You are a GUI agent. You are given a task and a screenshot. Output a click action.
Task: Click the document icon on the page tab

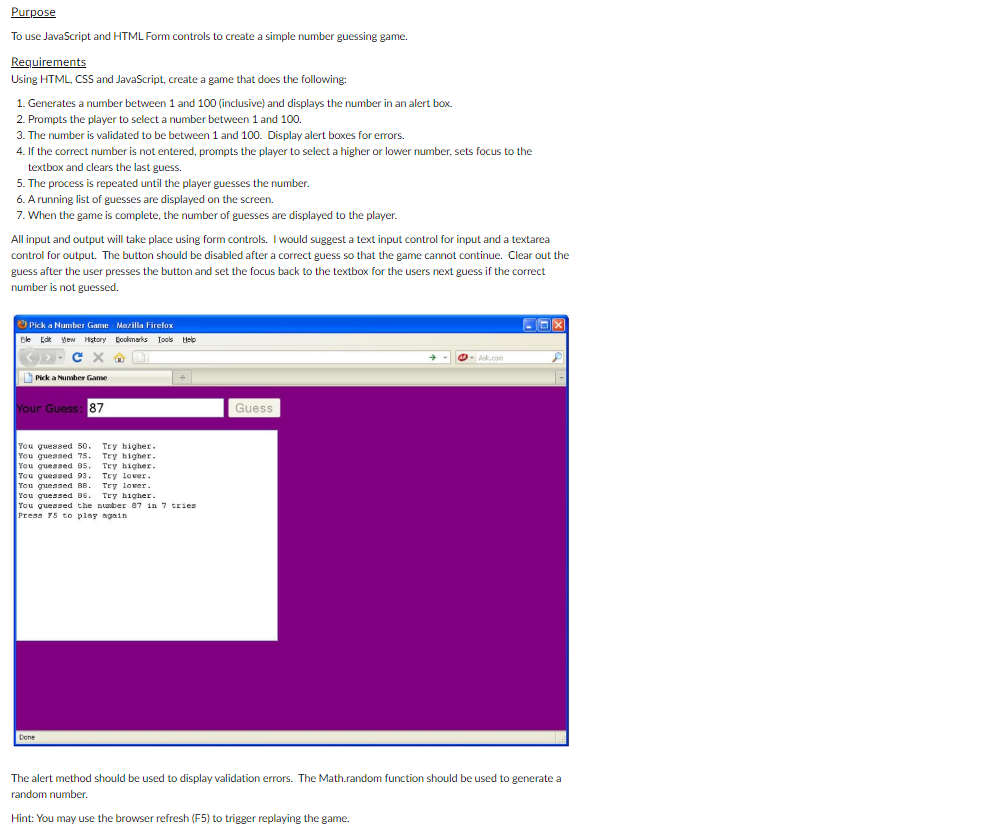pyautogui.click(x=29, y=375)
